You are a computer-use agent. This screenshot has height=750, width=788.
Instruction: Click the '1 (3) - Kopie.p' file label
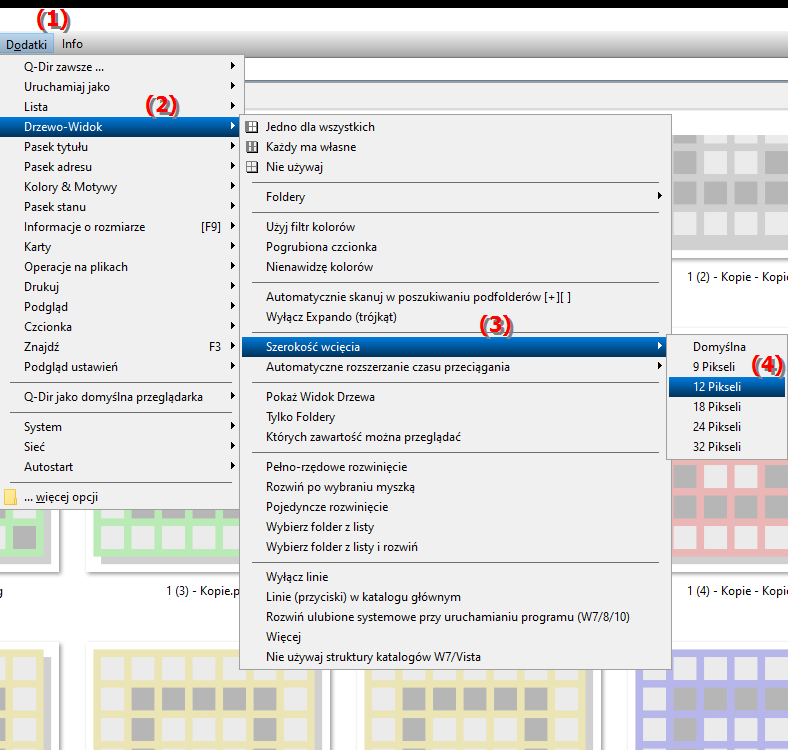click(203, 591)
